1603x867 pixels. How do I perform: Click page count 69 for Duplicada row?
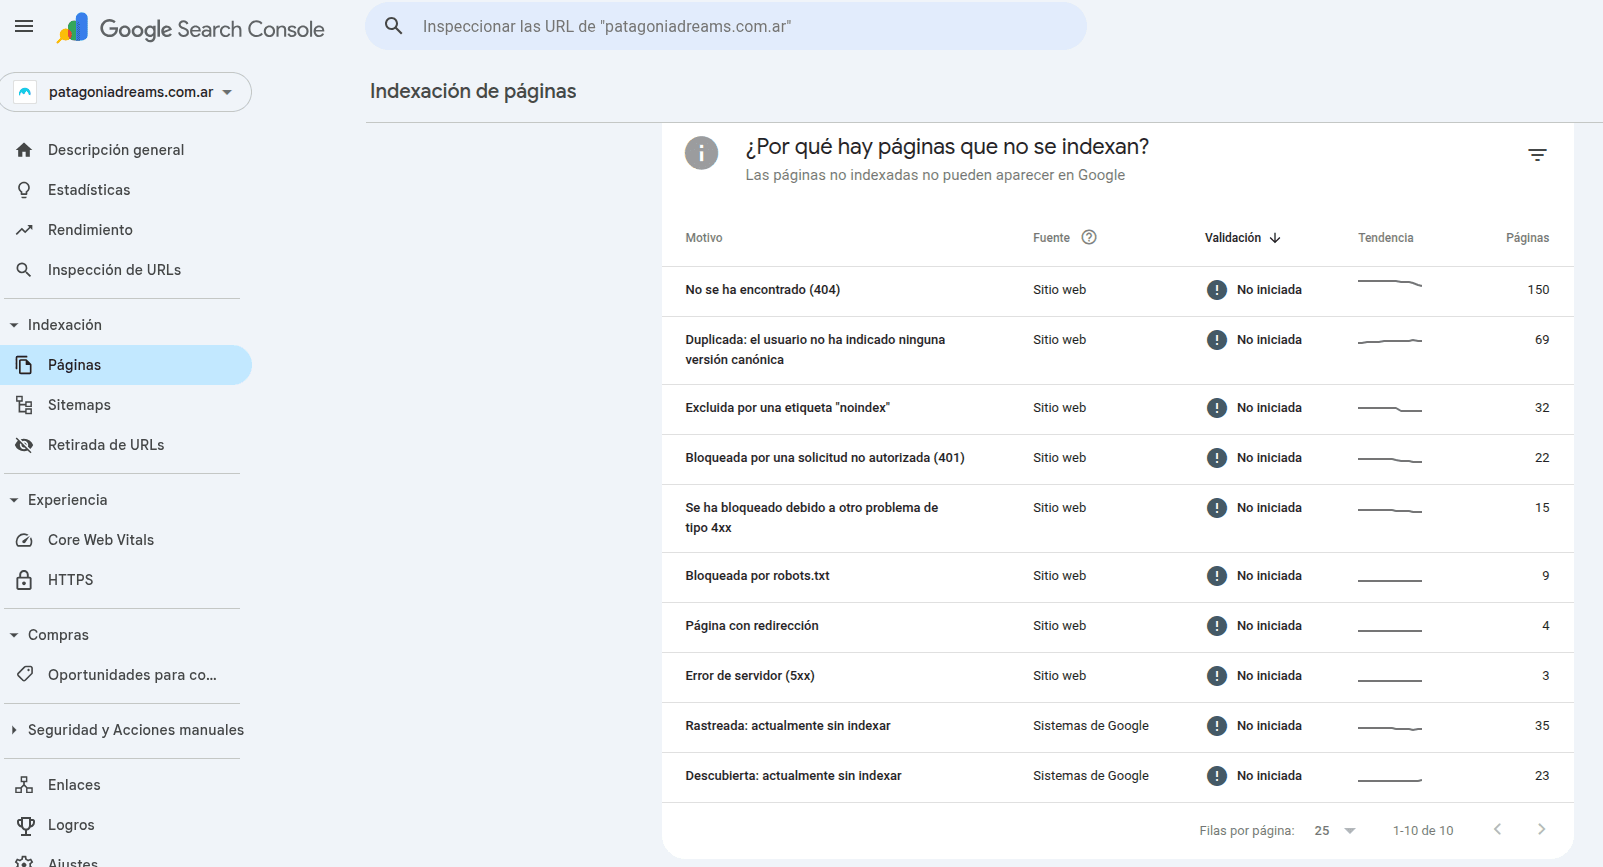tap(1542, 340)
